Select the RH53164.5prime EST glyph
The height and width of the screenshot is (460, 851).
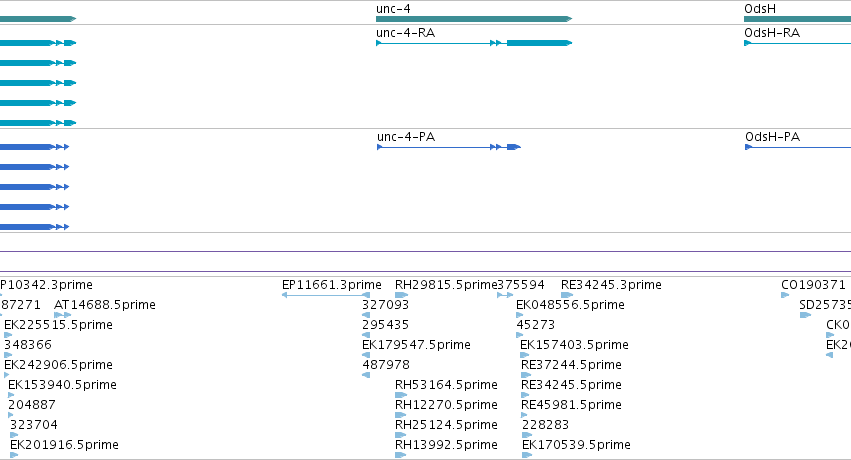(401, 395)
